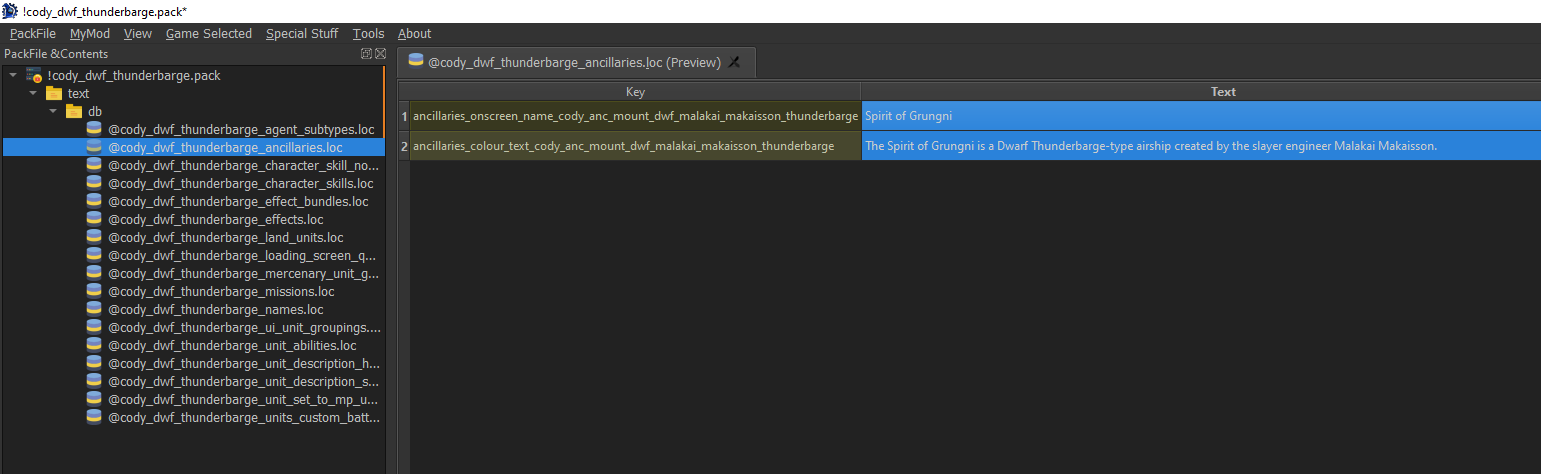The height and width of the screenshot is (474, 1541).
Task: Open the Tools menu
Action: click(368, 34)
